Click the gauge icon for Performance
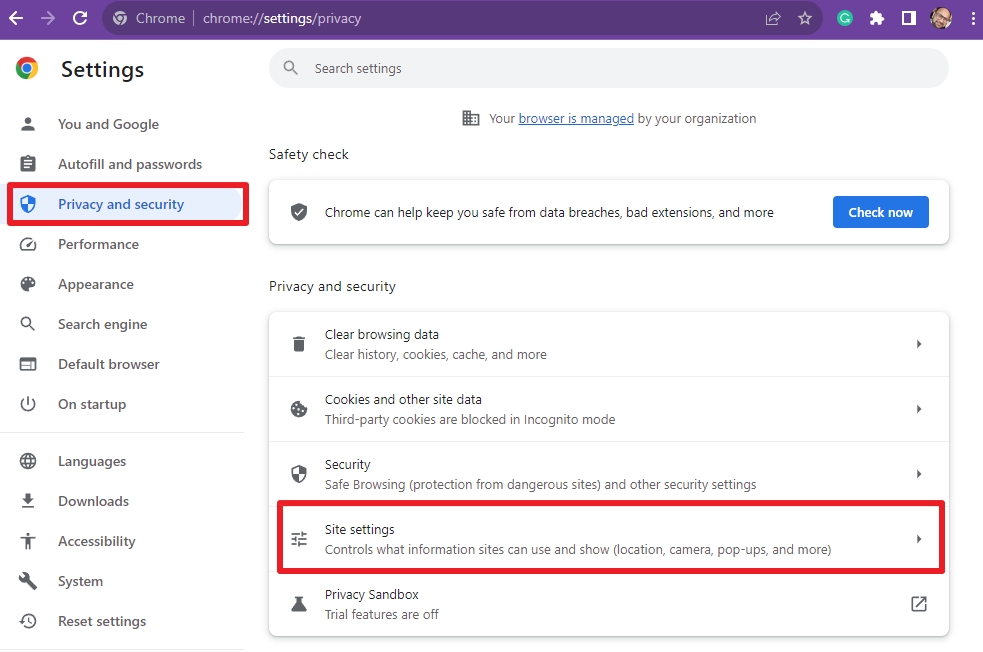Screen dimensions: 983x652 pos(28,244)
